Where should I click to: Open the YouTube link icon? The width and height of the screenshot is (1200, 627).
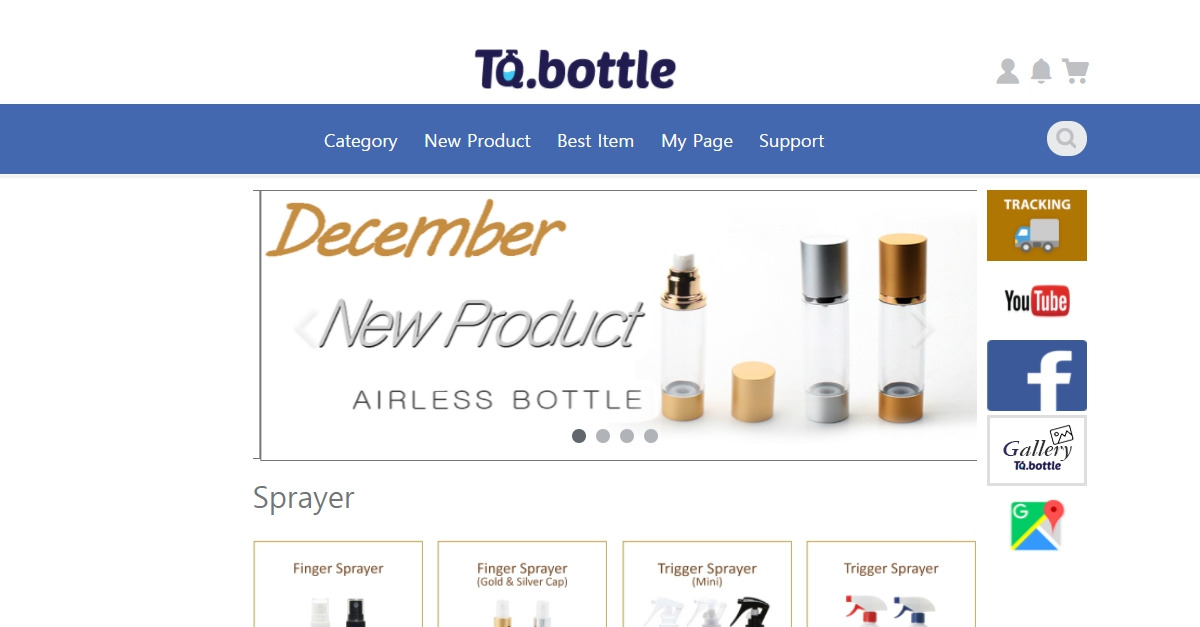coord(1037,300)
